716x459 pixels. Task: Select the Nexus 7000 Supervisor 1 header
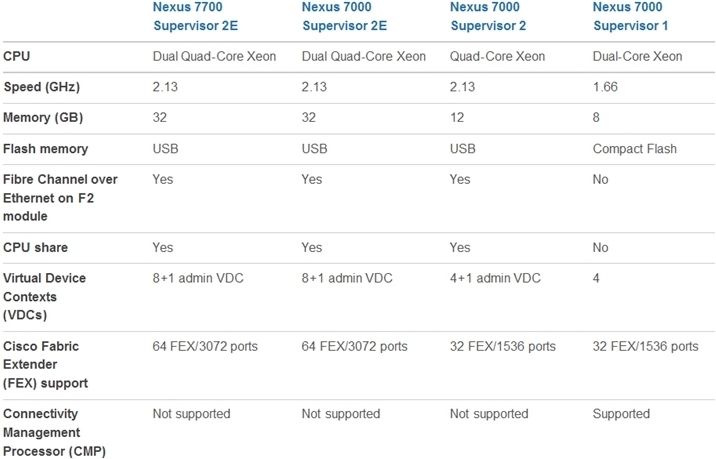click(641, 15)
